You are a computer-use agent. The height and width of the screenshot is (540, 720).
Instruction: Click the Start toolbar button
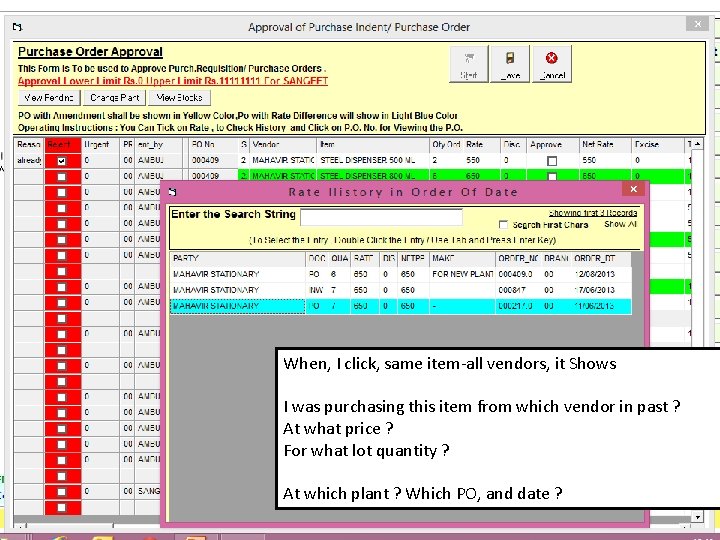(468, 64)
